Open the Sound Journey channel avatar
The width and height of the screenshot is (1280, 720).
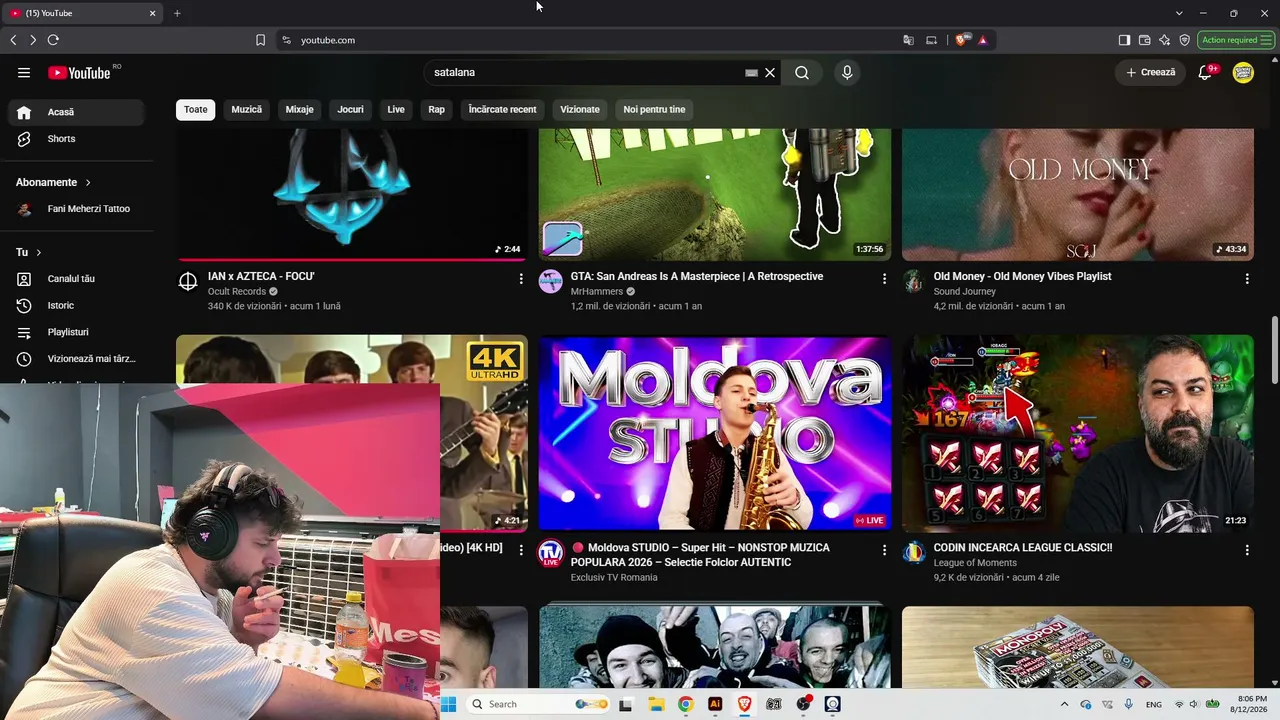pyautogui.click(x=914, y=282)
